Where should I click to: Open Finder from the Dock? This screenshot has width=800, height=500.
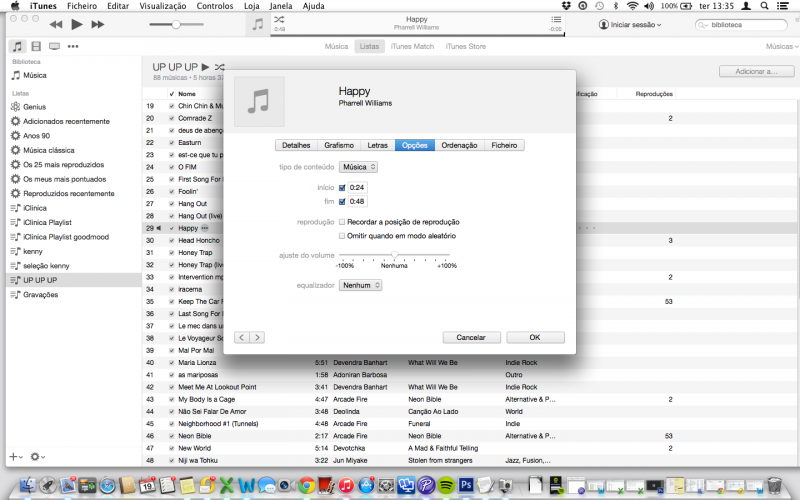coord(28,485)
